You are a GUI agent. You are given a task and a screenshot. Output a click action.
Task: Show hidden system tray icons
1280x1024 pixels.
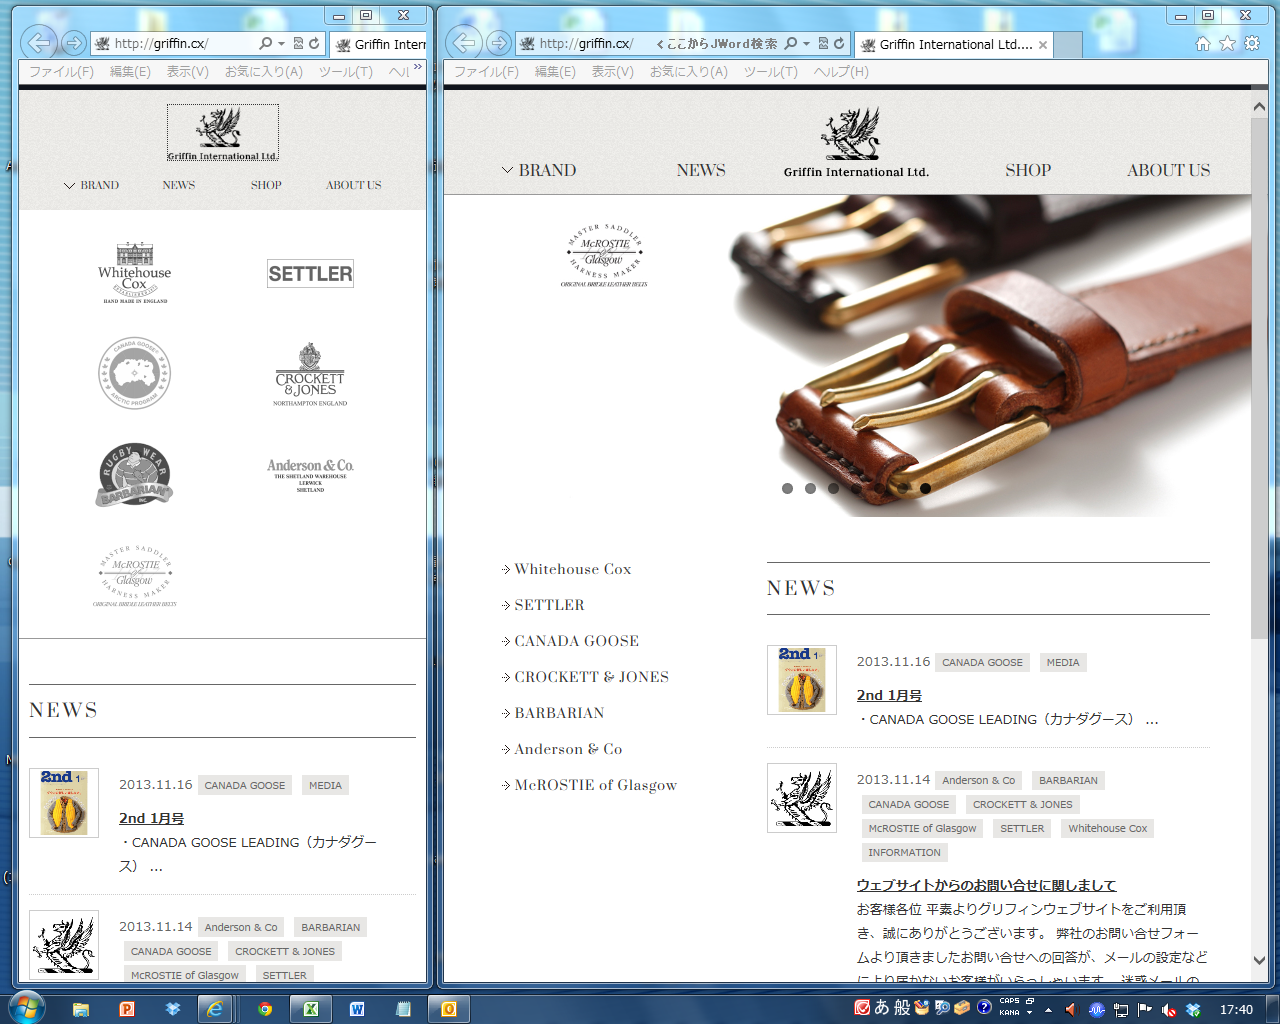click(x=1048, y=1010)
